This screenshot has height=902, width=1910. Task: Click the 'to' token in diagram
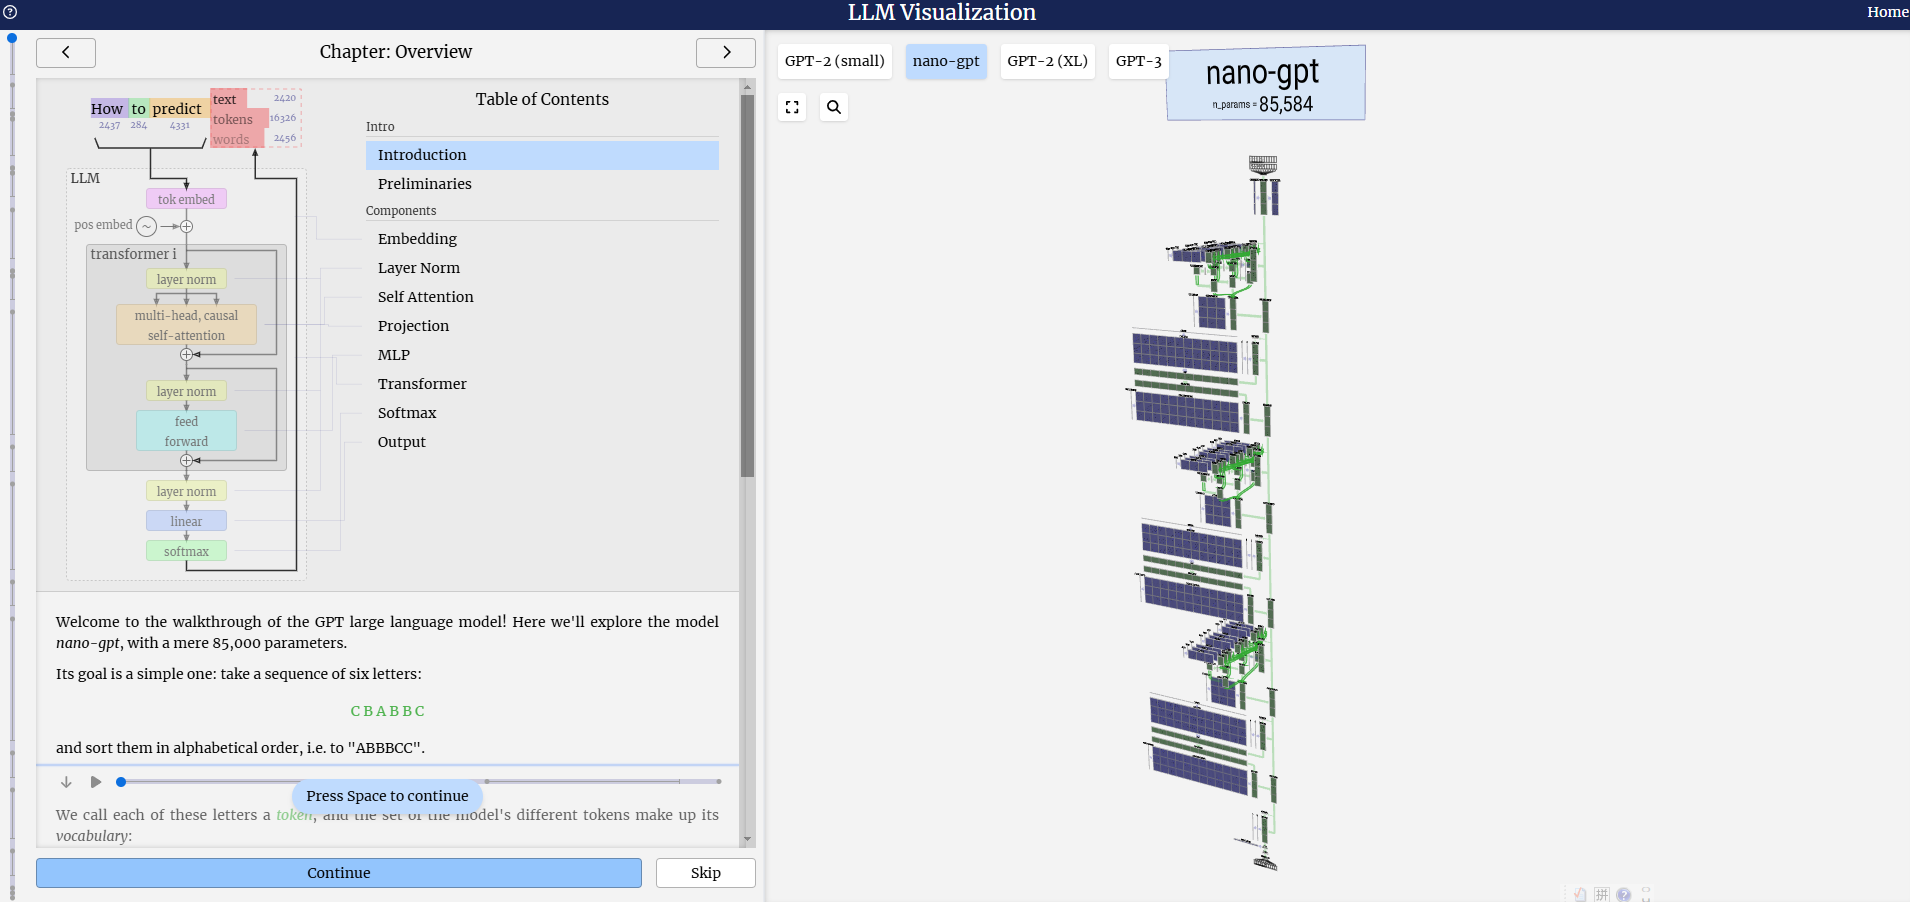138,109
